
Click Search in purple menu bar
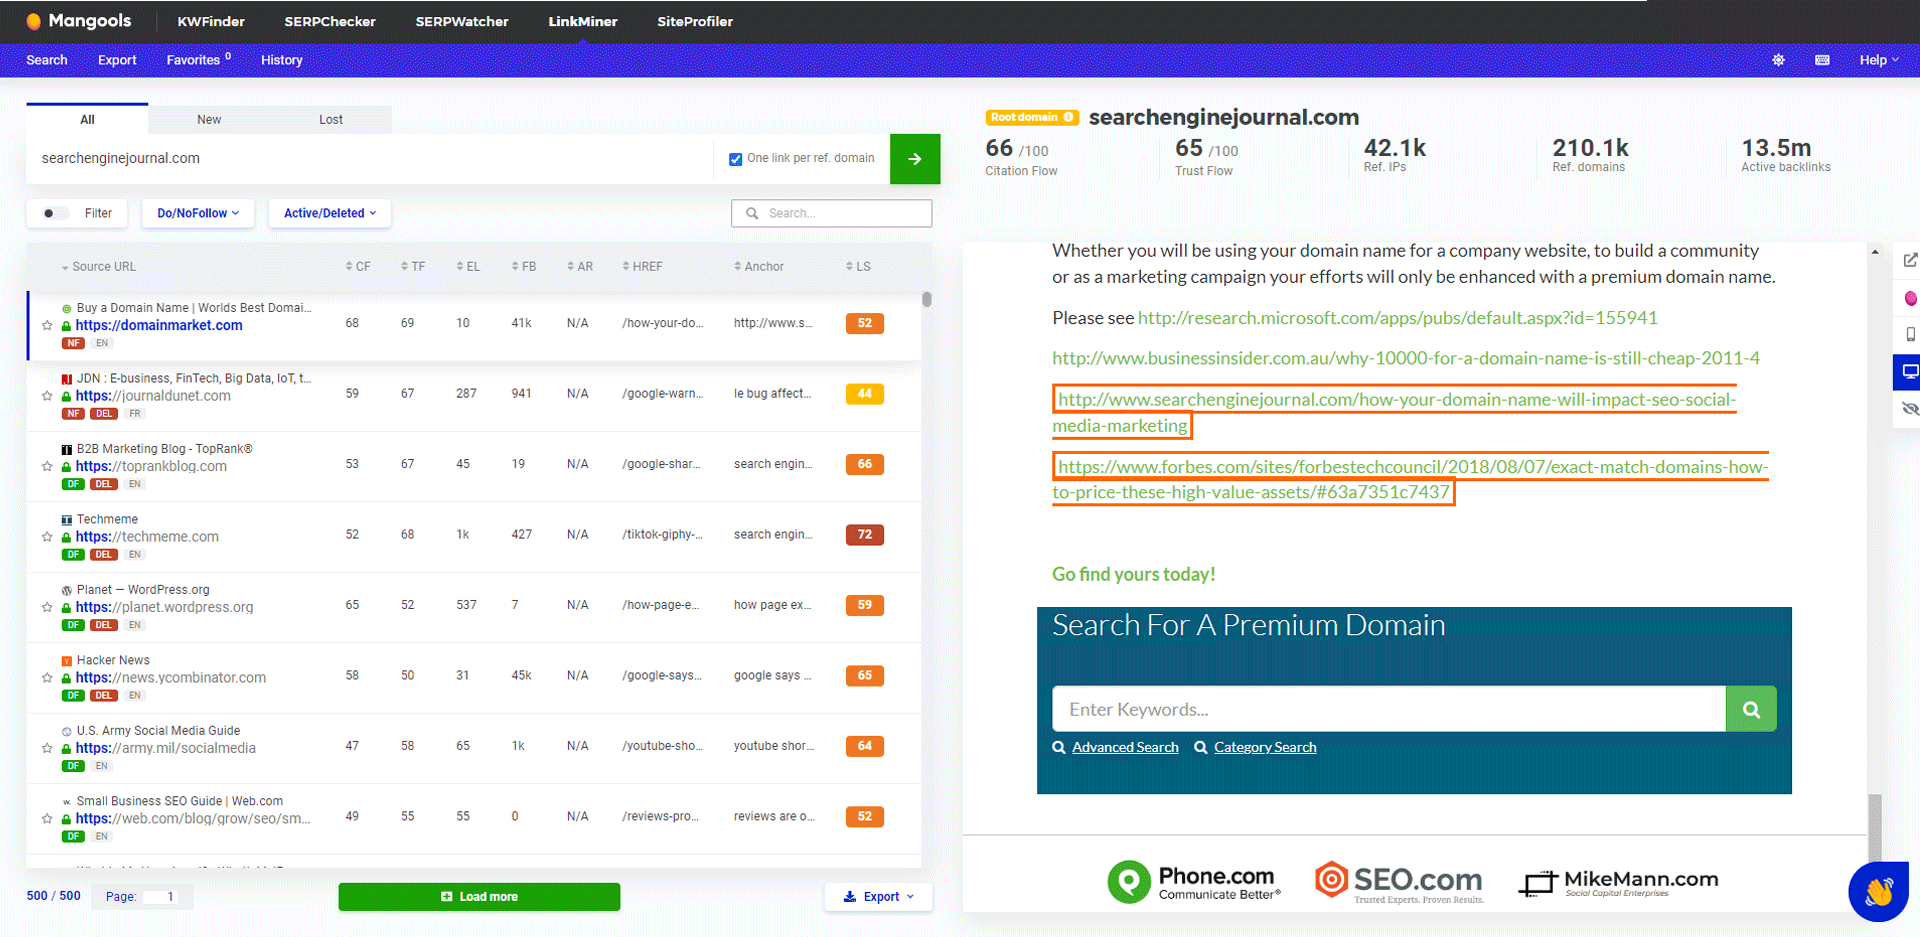[x=47, y=60]
